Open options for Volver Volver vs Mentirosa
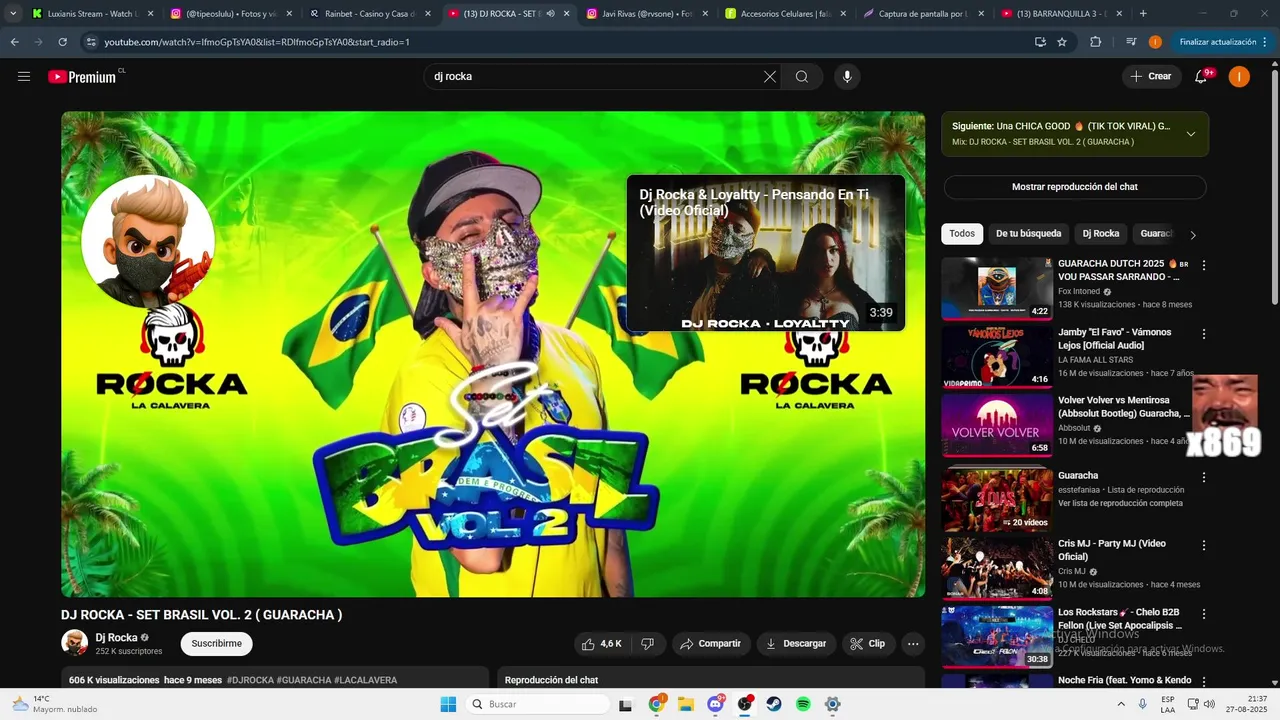 point(1204,401)
